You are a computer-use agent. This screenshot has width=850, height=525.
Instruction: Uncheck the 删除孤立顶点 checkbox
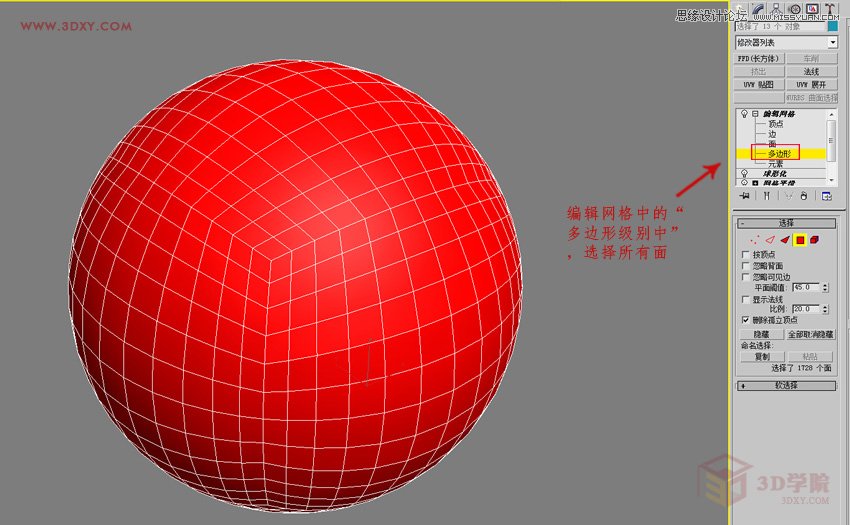pyautogui.click(x=745, y=320)
